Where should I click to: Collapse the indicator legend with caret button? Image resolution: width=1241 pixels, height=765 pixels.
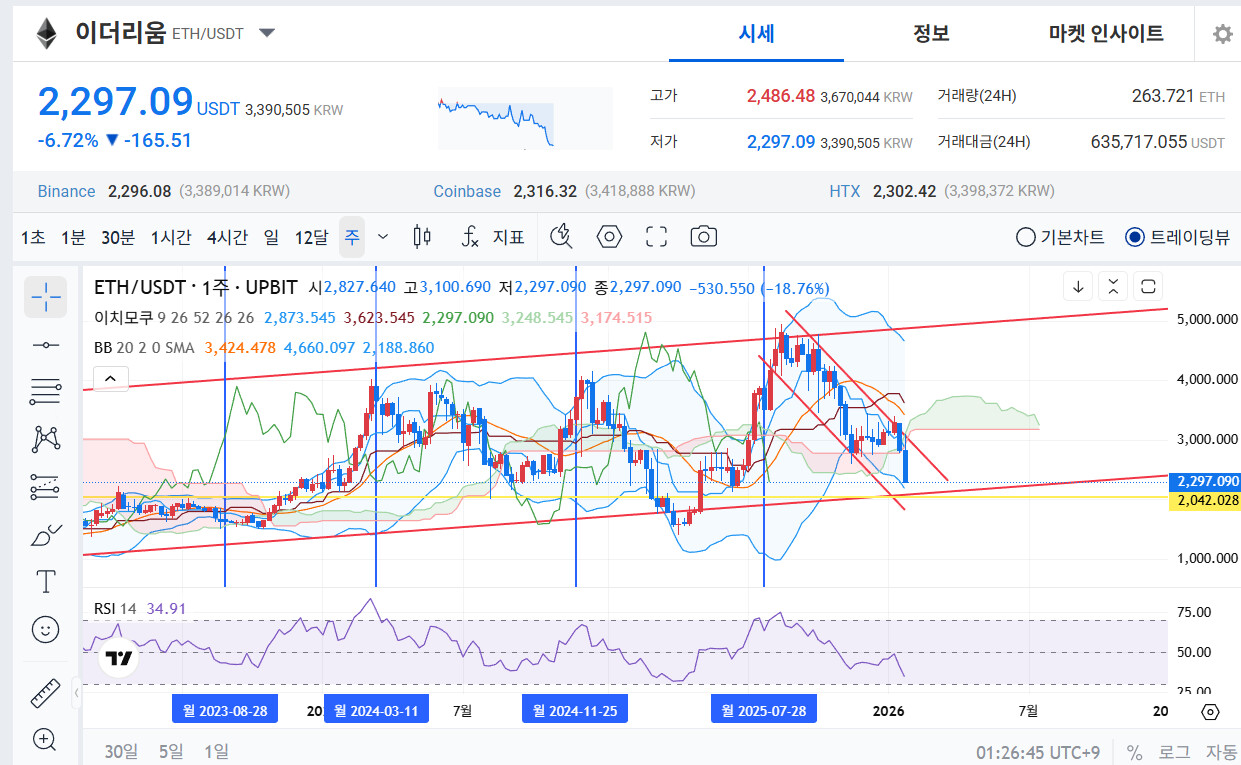point(111,378)
